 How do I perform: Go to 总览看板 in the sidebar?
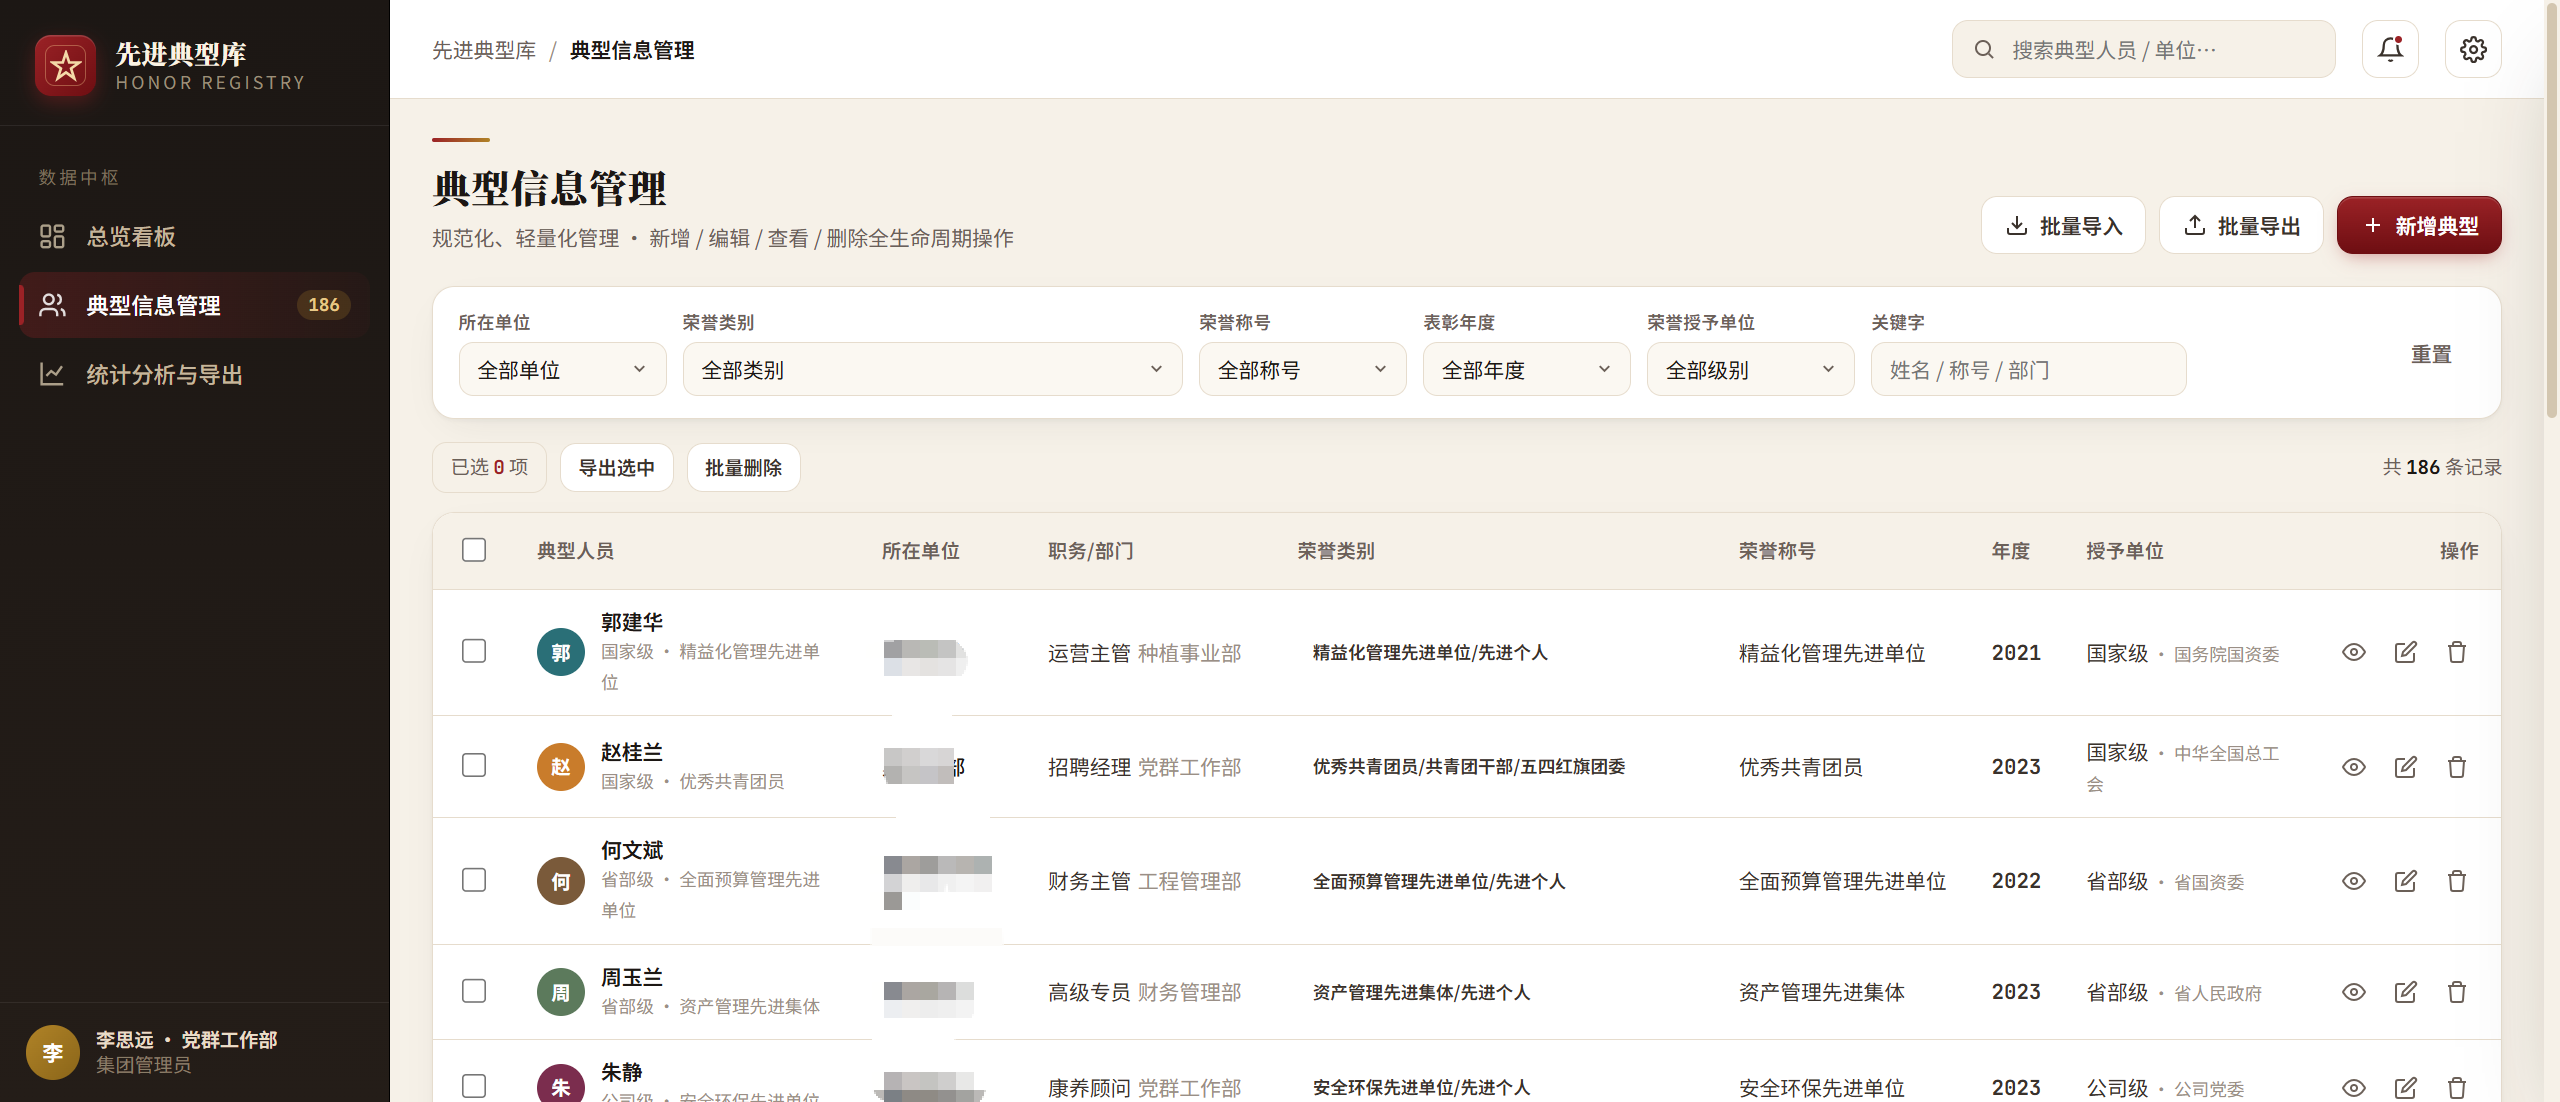194,236
